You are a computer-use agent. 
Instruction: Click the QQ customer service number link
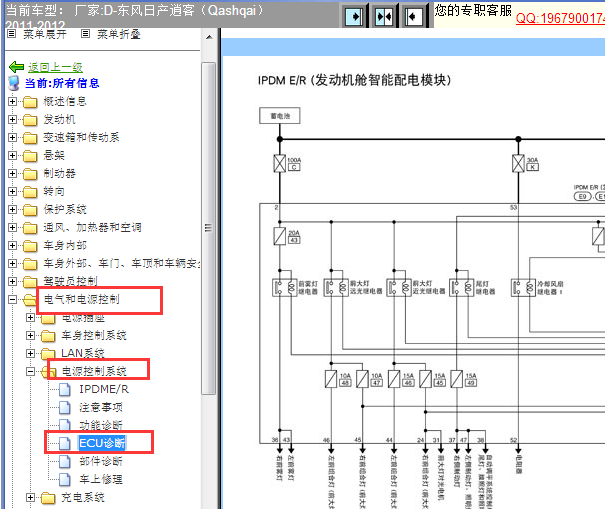[x=560, y=18]
